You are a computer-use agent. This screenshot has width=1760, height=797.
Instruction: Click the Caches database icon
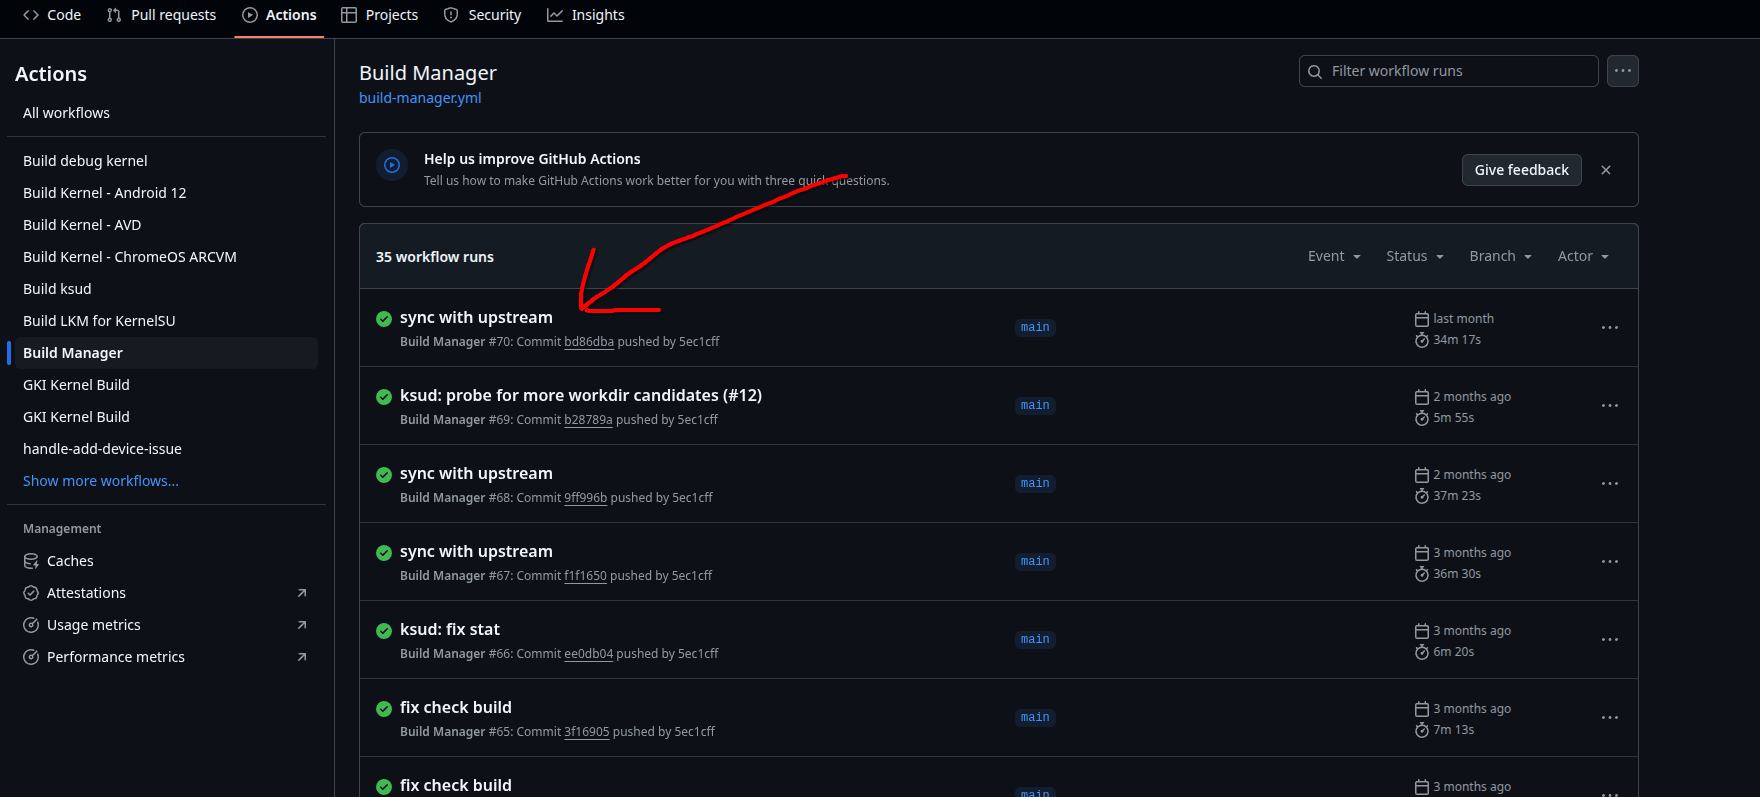point(31,561)
